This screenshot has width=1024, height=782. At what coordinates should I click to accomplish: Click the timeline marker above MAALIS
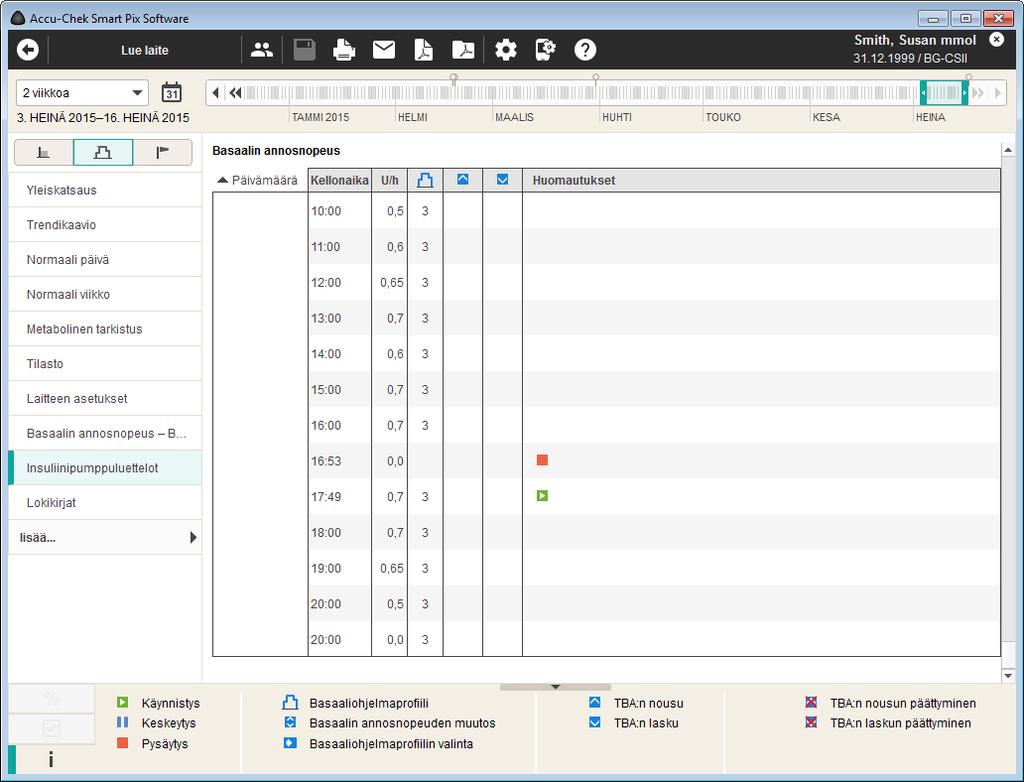454,78
